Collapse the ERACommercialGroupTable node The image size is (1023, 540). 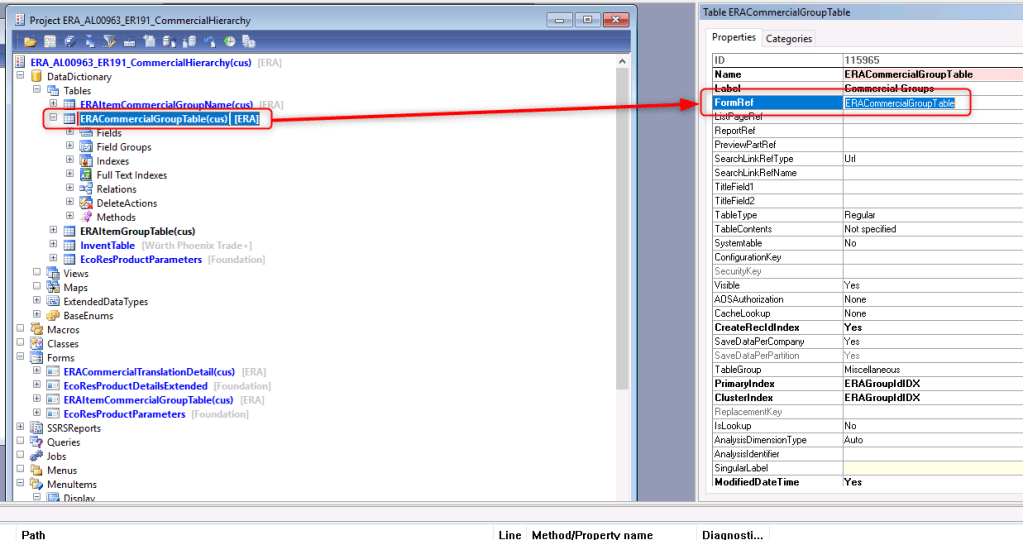[54, 118]
